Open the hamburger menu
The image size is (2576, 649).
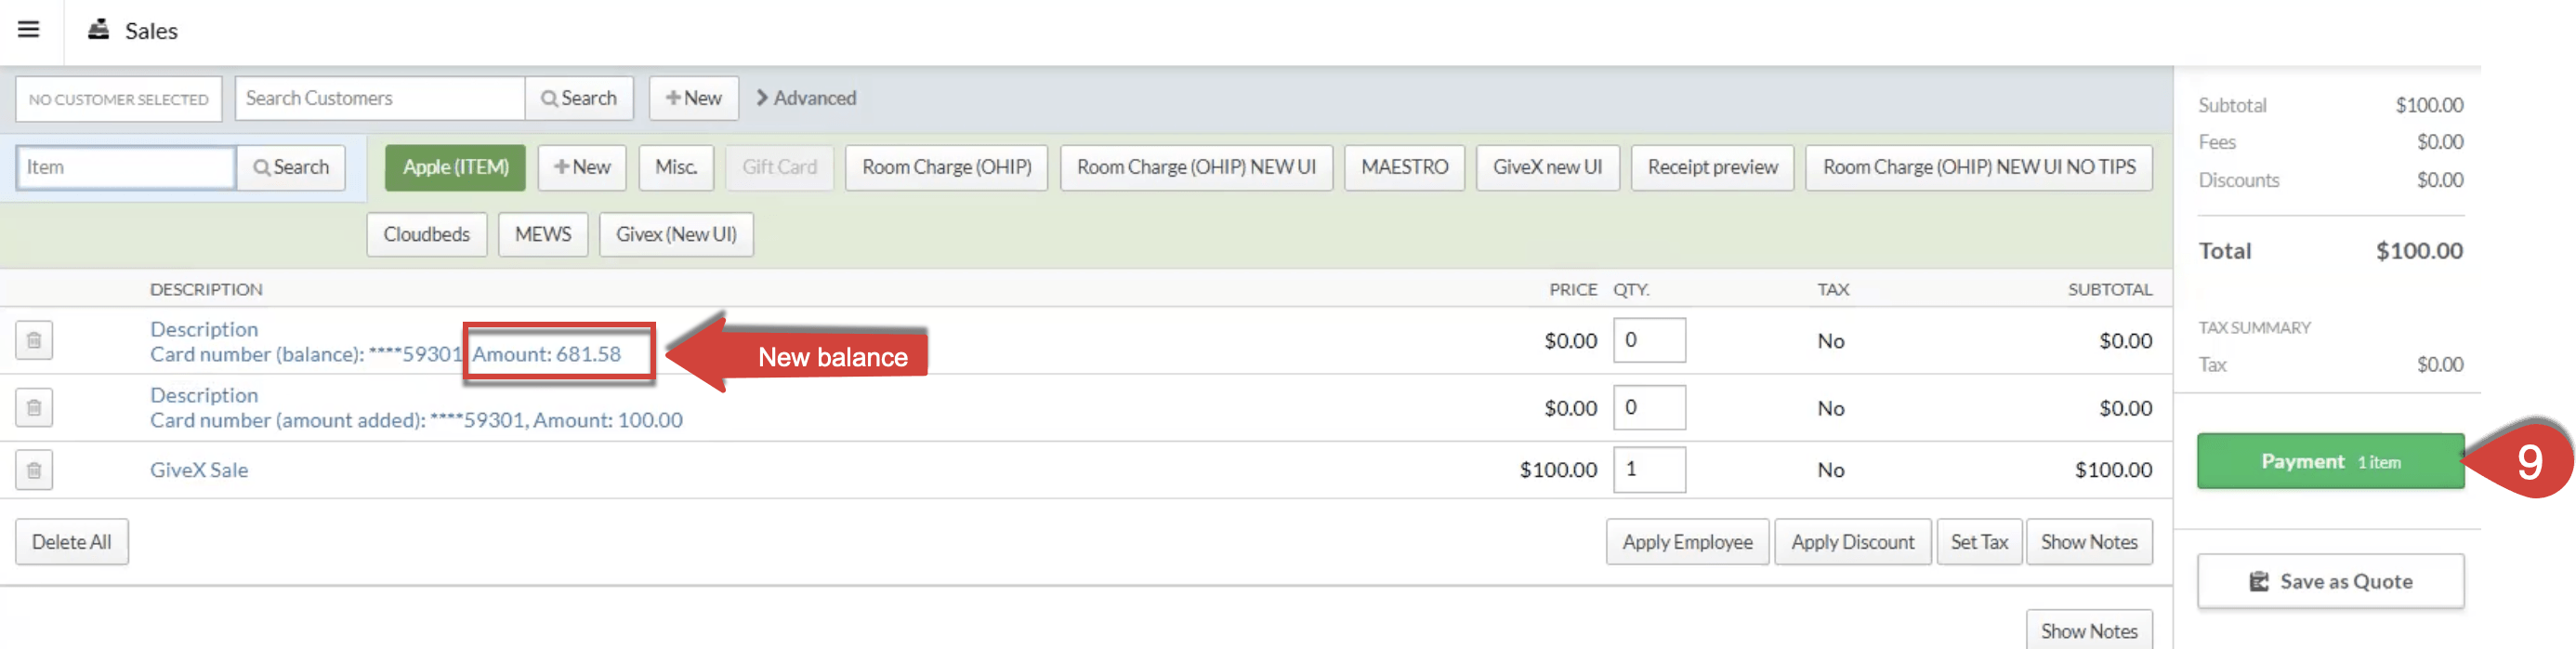[x=29, y=30]
